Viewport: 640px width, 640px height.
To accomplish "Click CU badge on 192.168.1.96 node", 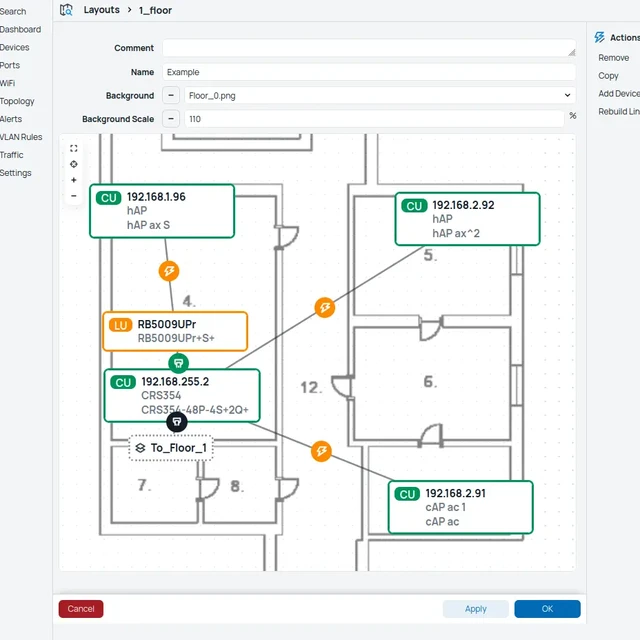I will tap(109, 198).
